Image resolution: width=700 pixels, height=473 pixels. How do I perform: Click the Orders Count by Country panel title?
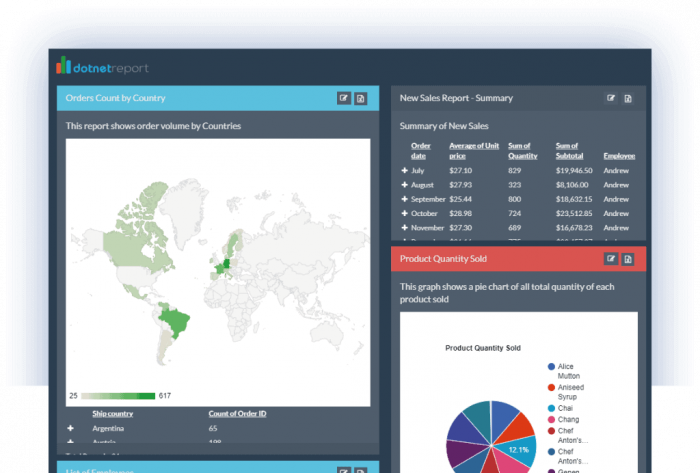point(115,98)
